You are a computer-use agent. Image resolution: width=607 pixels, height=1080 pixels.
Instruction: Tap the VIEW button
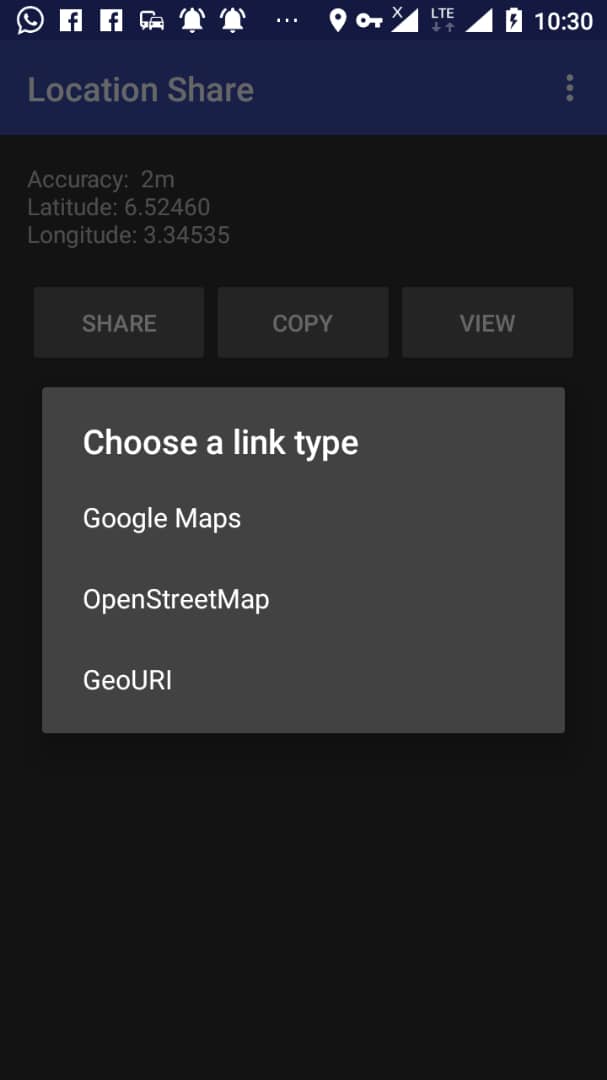tap(487, 323)
